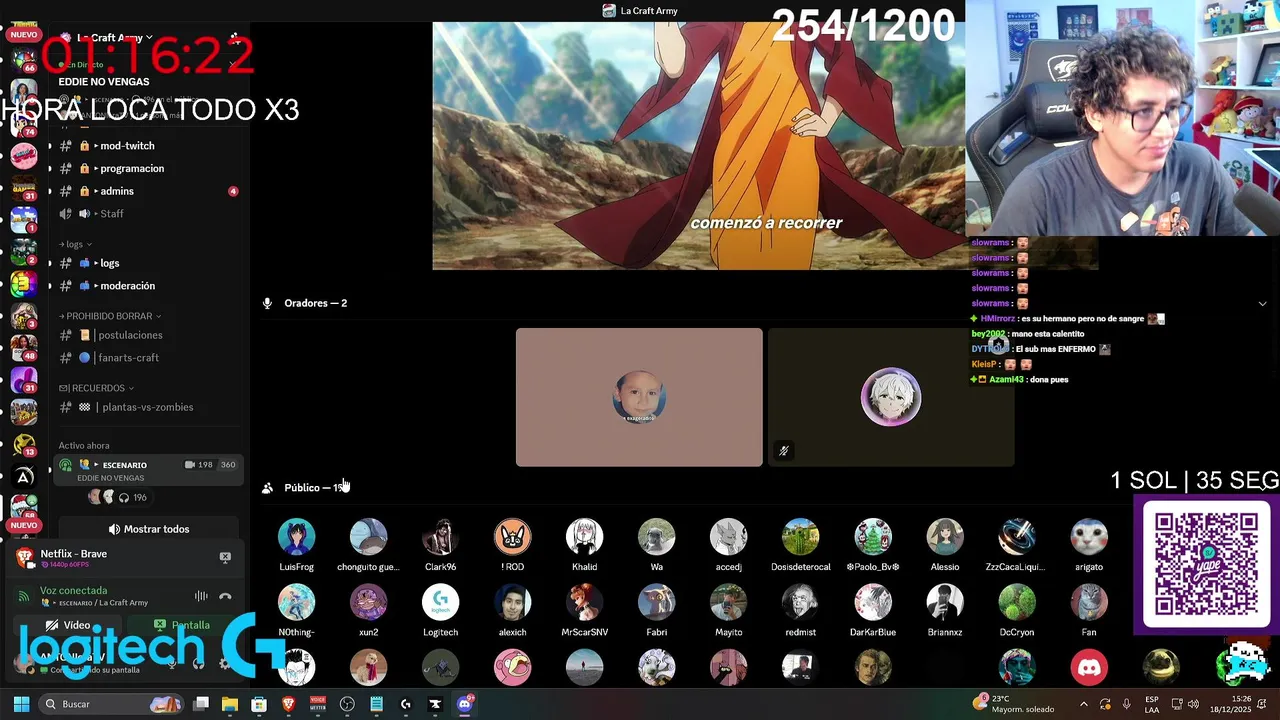Click the Mostrar todos button
Screen dimensions: 1280x720
coord(148,529)
